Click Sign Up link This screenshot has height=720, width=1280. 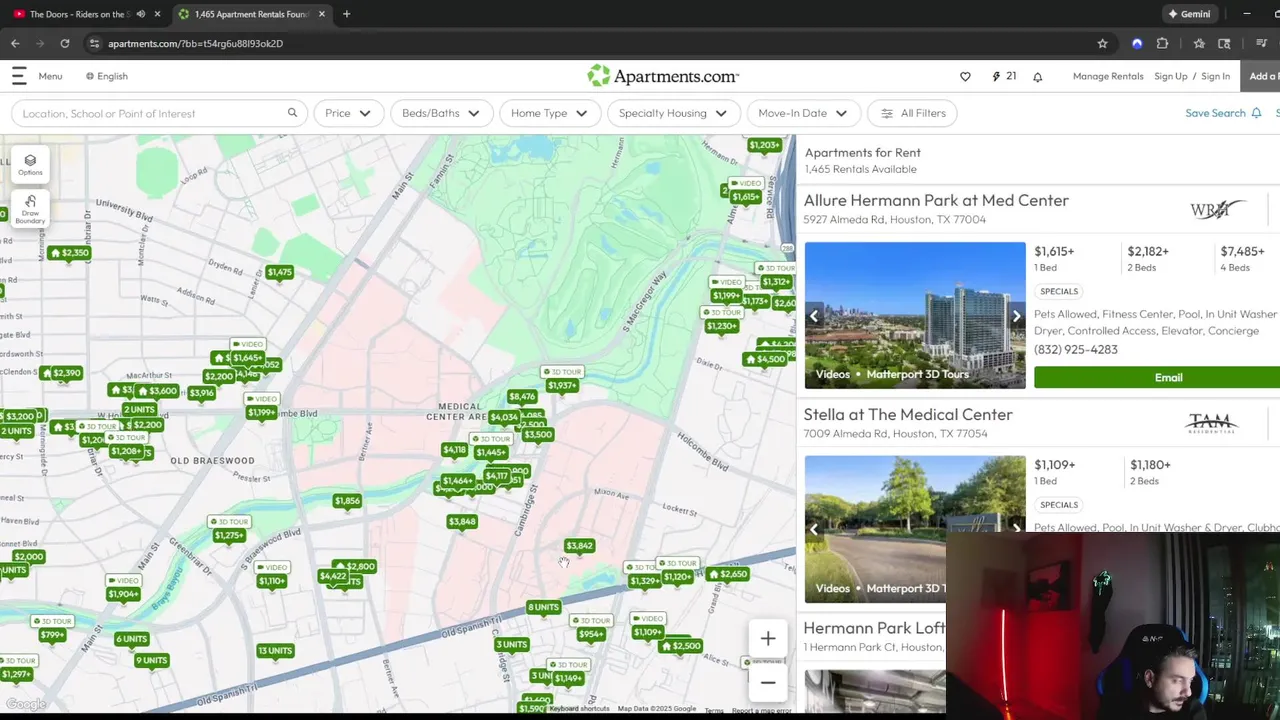click(x=1170, y=76)
